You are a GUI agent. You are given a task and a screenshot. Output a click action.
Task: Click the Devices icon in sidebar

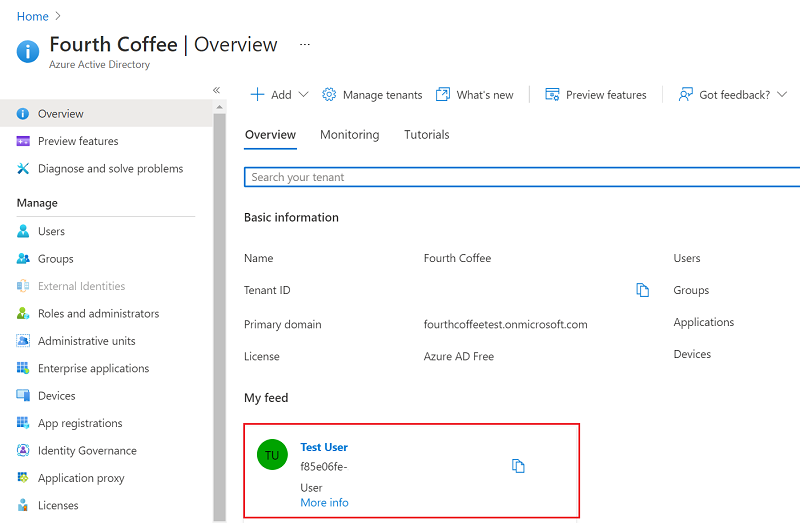[x=23, y=395]
